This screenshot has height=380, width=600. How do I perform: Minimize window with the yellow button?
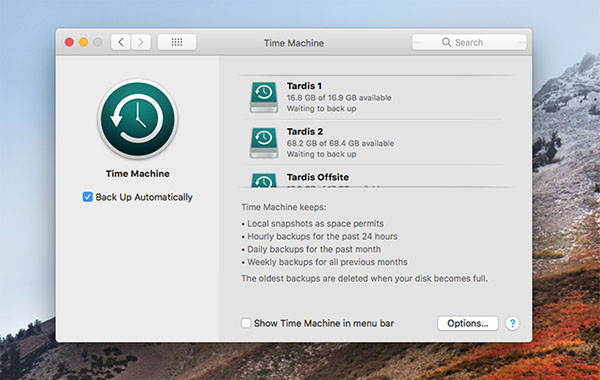click(83, 42)
